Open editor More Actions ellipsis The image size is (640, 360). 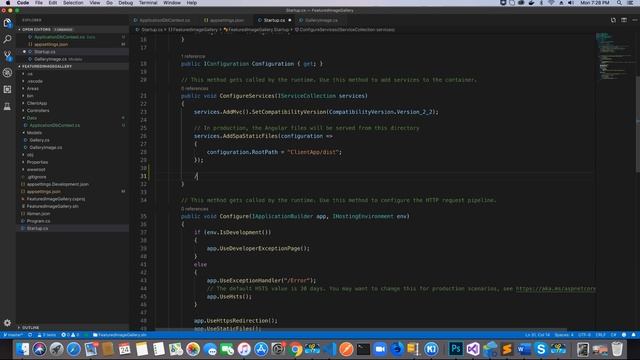point(634,20)
